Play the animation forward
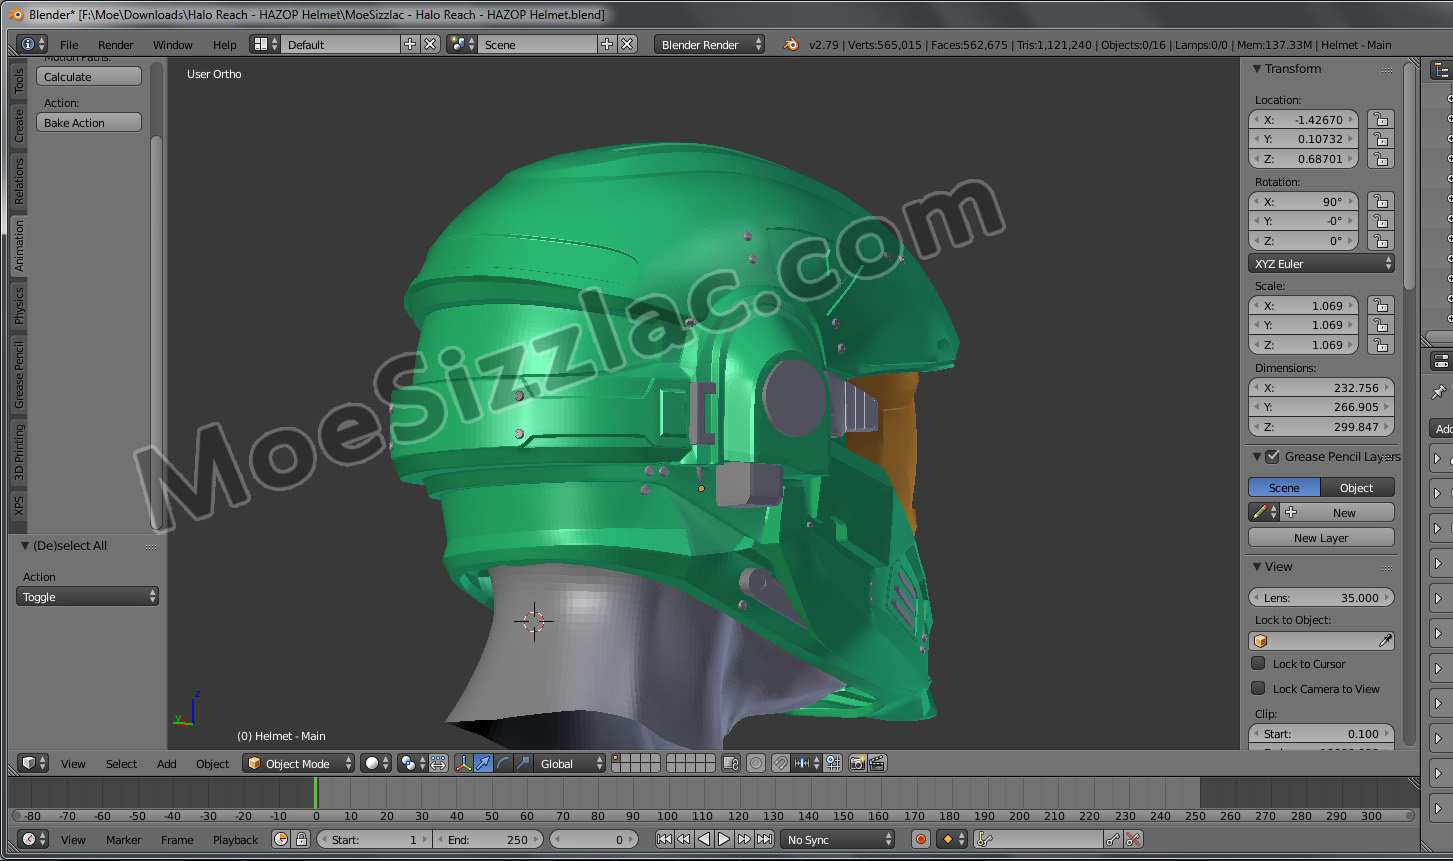Screen dimensions: 1453x861 pyautogui.click(x=724, y=839)
